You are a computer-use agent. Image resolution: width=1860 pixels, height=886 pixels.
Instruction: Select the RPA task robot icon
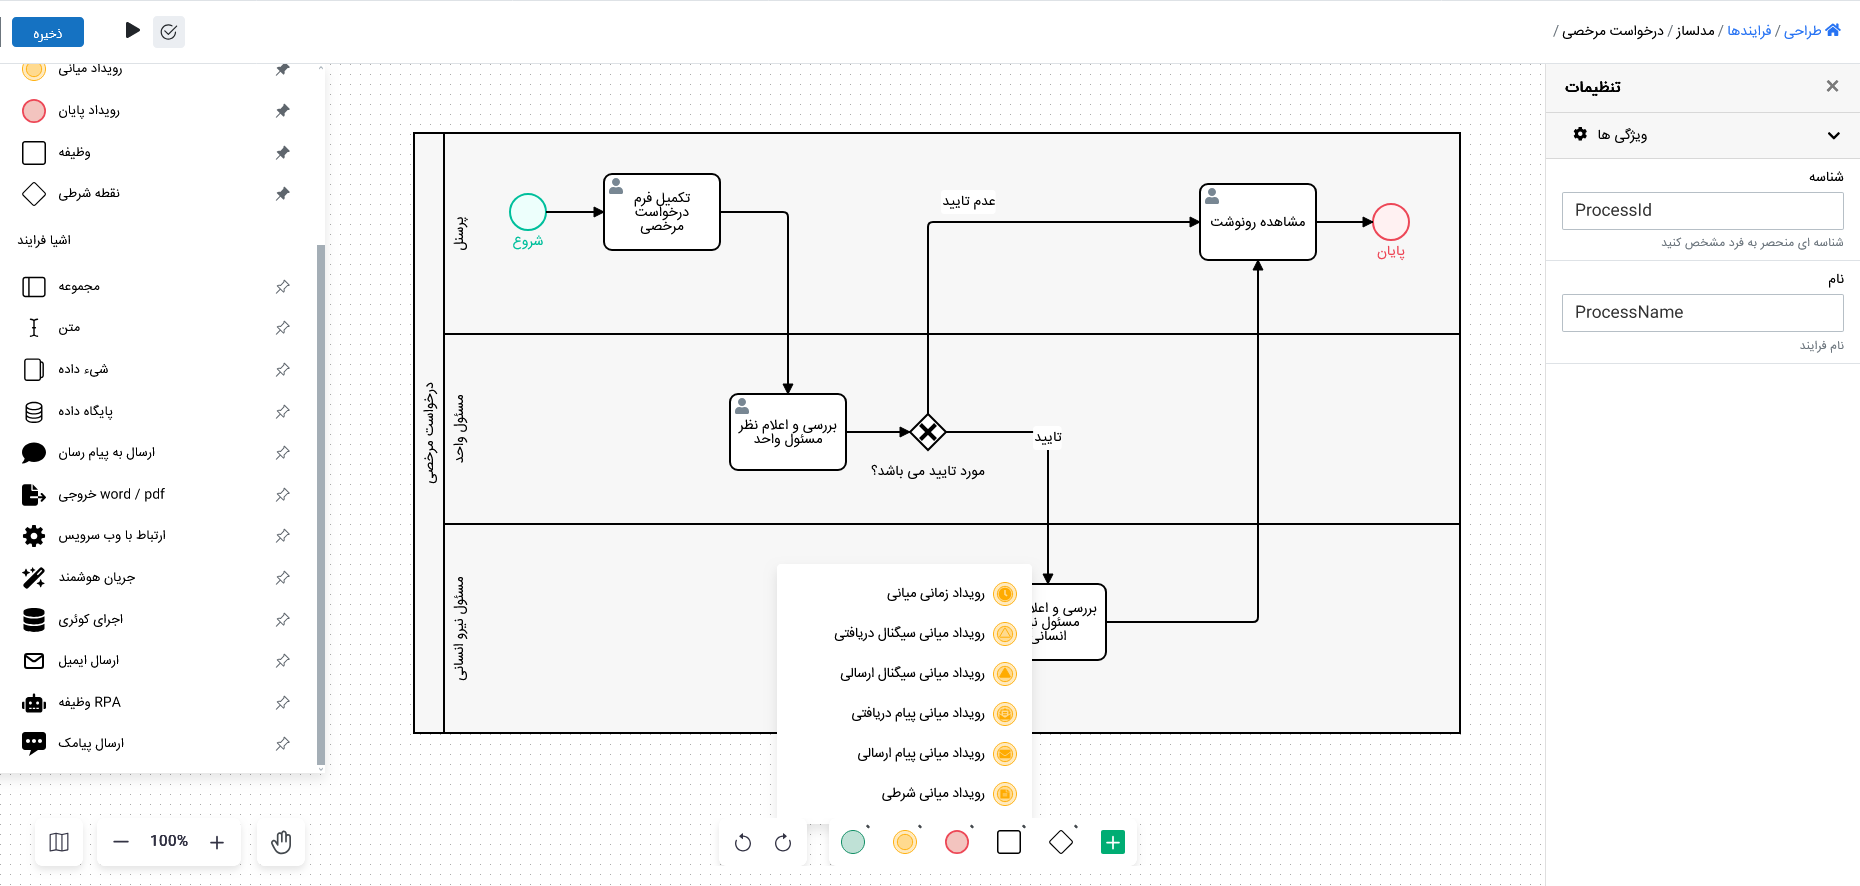[x=34, y=703]
